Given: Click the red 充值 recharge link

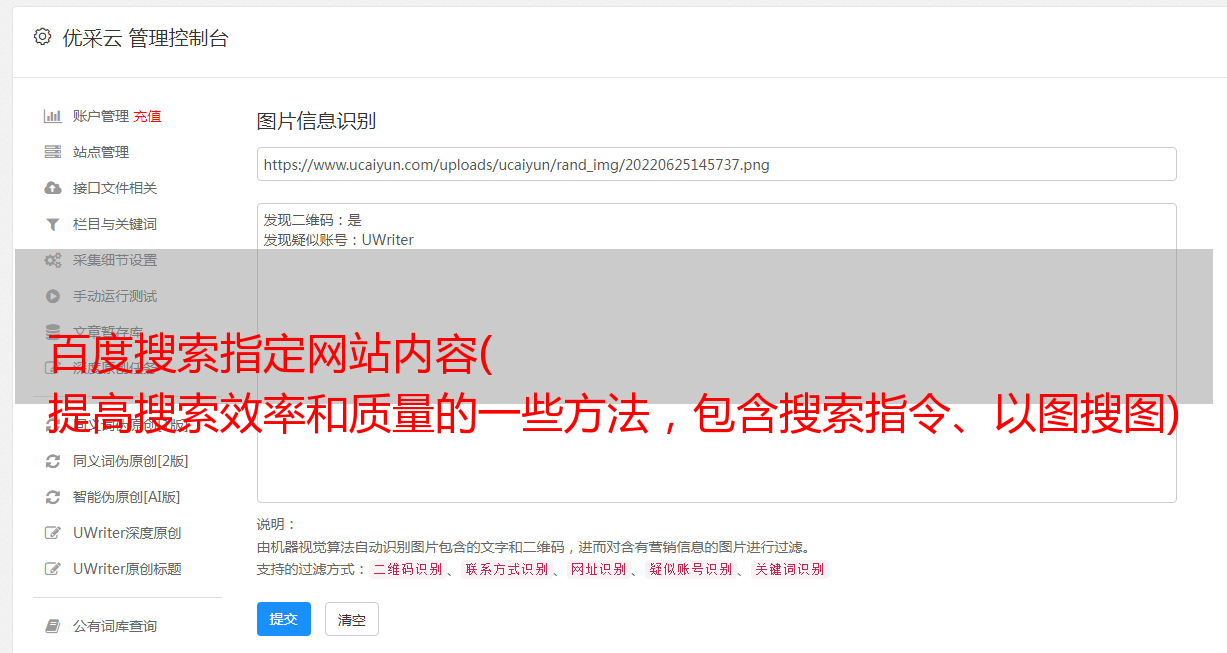Looking at the screenshot, I should point(147,116).
